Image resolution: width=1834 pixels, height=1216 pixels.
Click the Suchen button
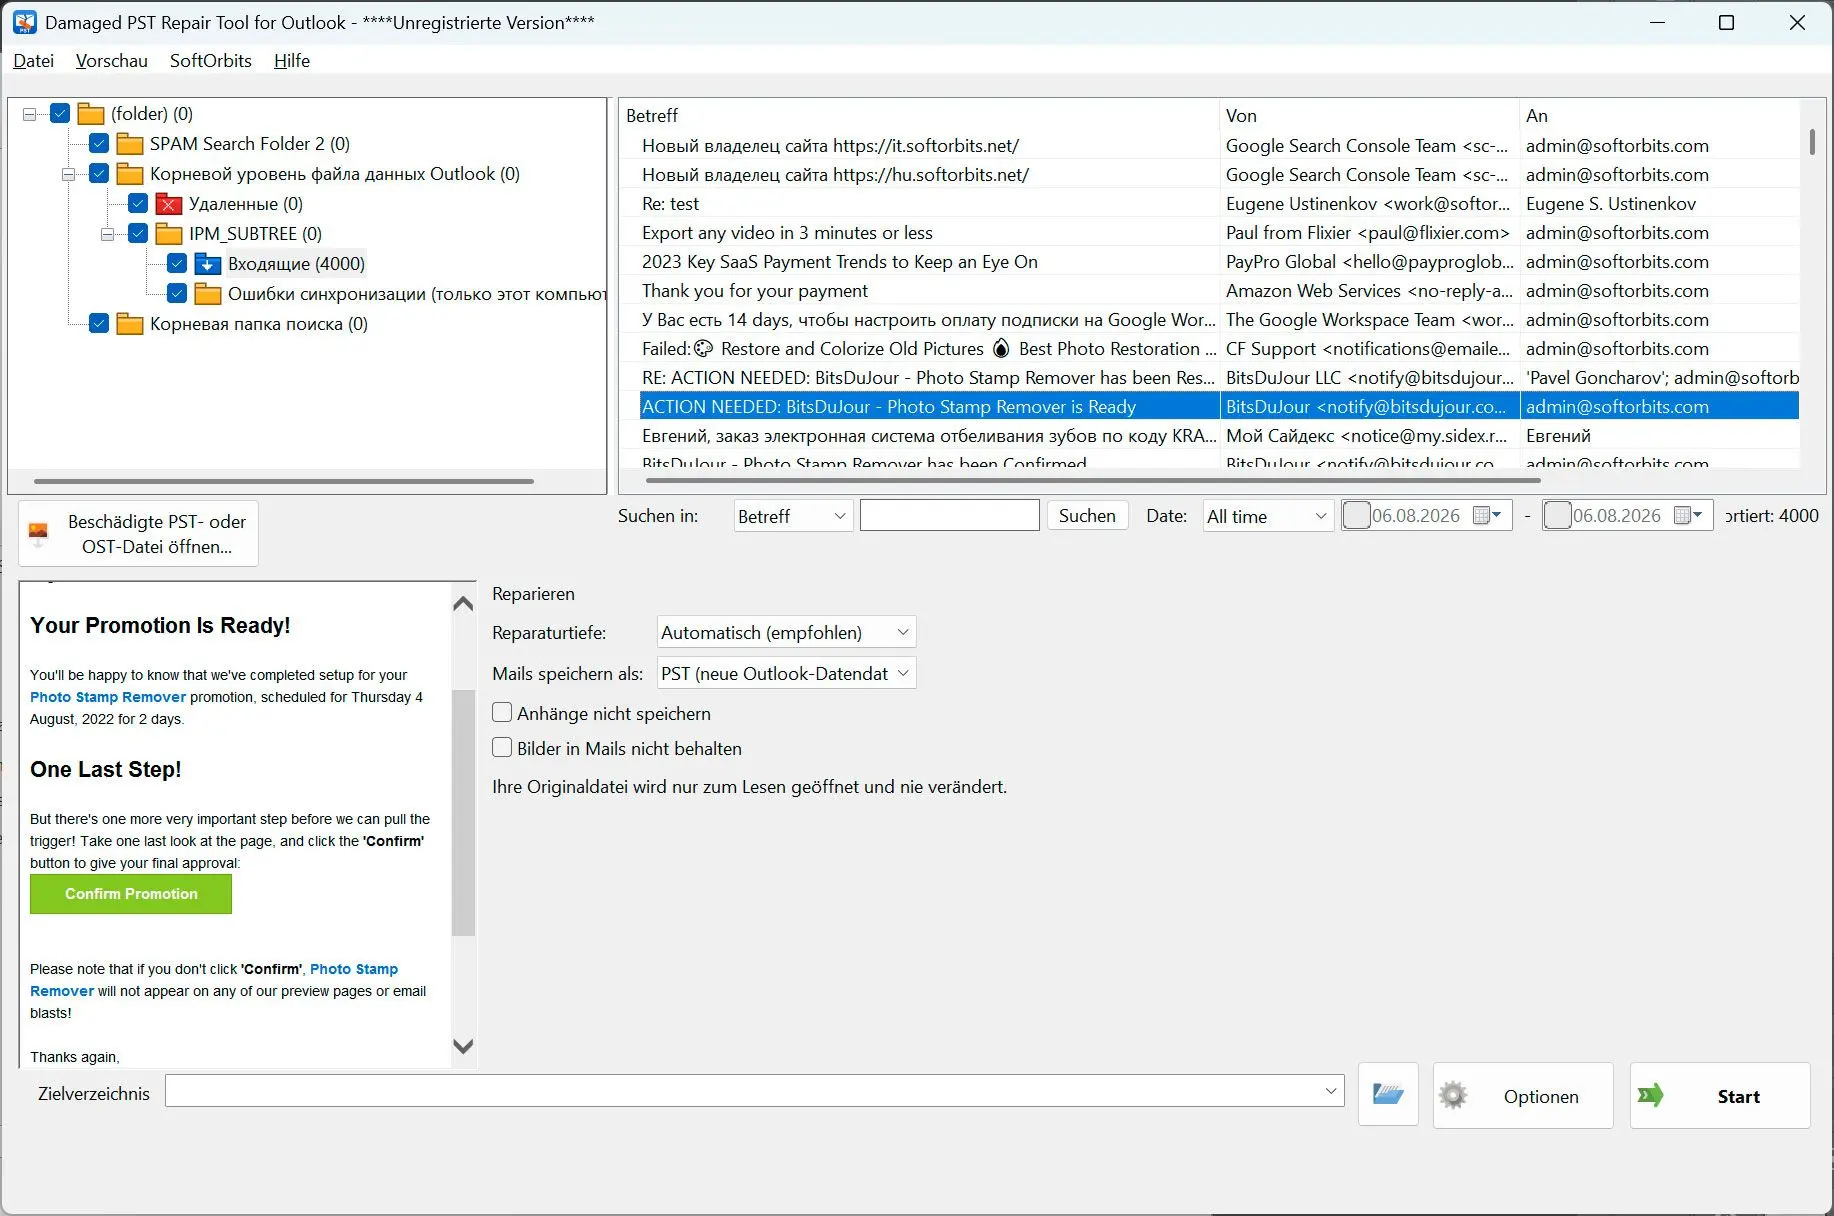(1087, 516)
